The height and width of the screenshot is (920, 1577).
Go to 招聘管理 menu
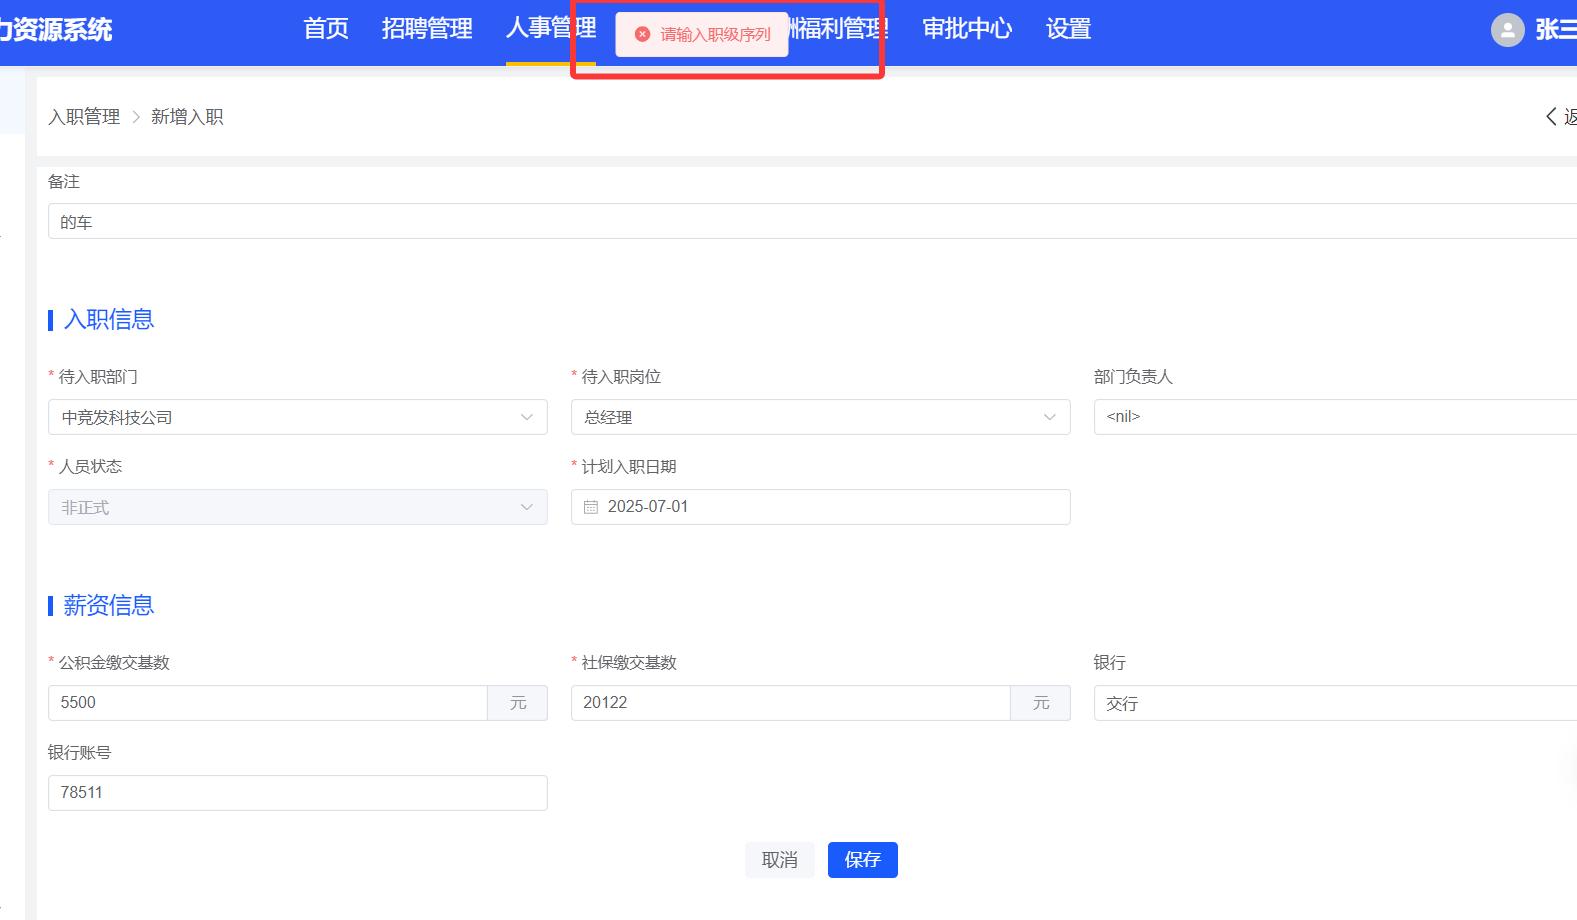coord(427,29)
